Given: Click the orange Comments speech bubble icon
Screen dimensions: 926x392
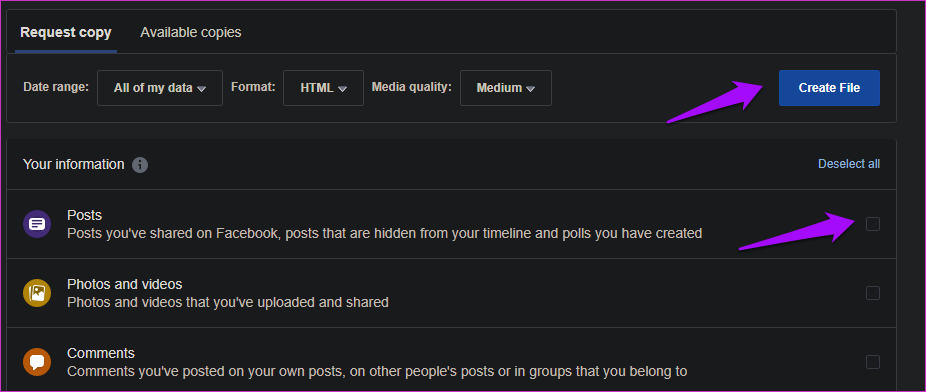Looking at the screenshot, I should pos(37,362).
